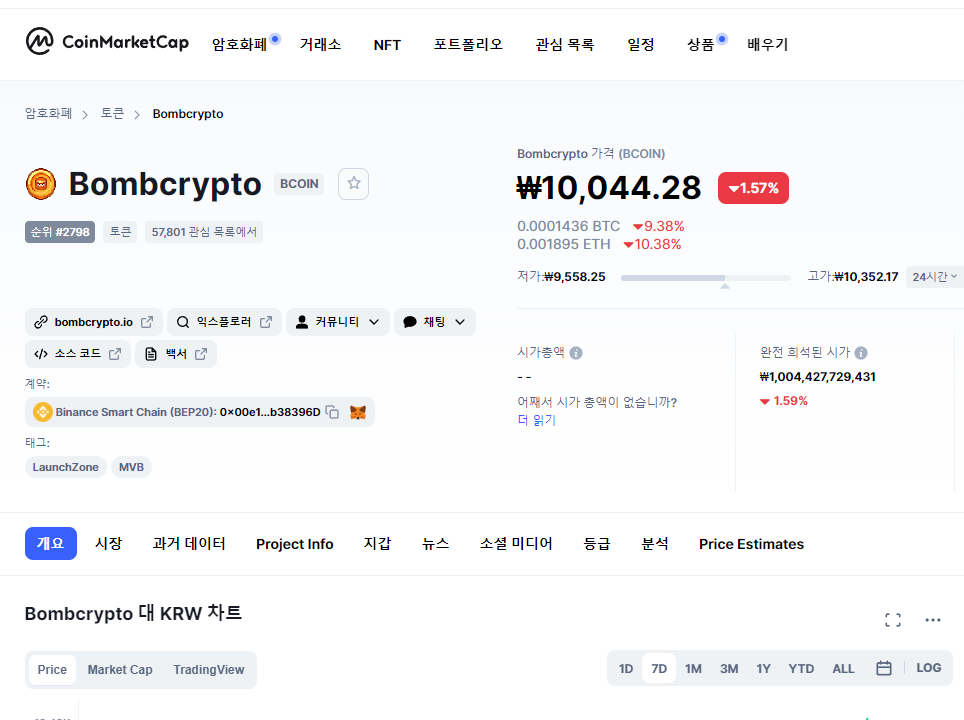The width and height of the screenshot is (964, 720).
Task: Set chart range to 3M
Action: pos(729,668)
